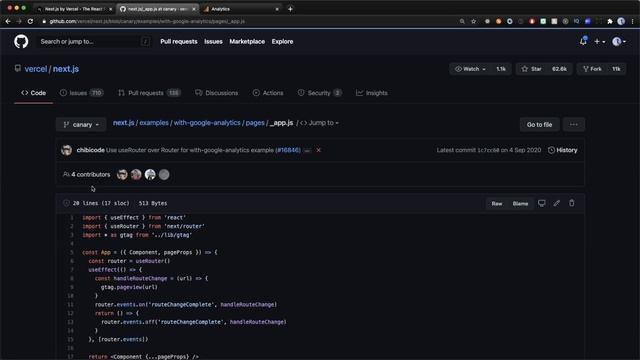Viewport: 640px width, 360px height.
Task: Open the three-dots file options menu
Action: (x=573, y=124)
